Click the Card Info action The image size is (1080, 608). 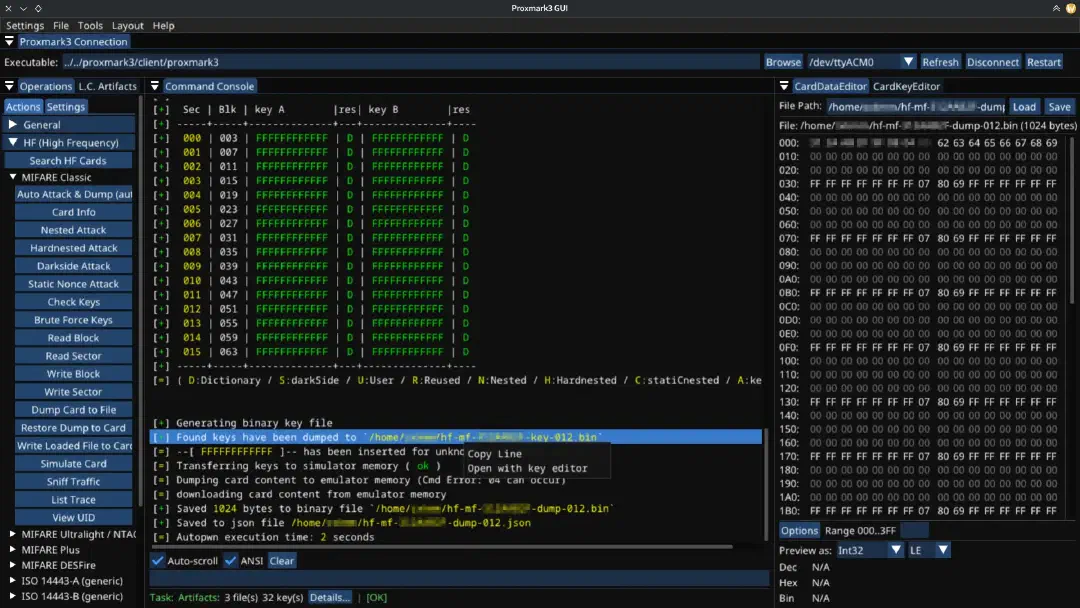(x=74, y=212)
